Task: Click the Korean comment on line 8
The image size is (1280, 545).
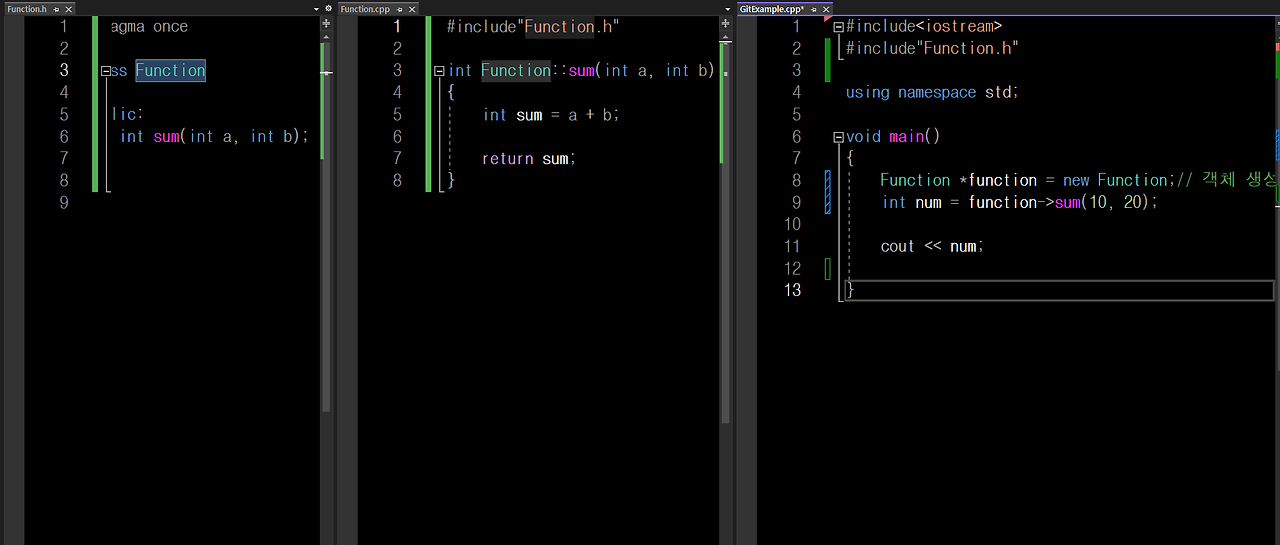Action: point(1229,180)
